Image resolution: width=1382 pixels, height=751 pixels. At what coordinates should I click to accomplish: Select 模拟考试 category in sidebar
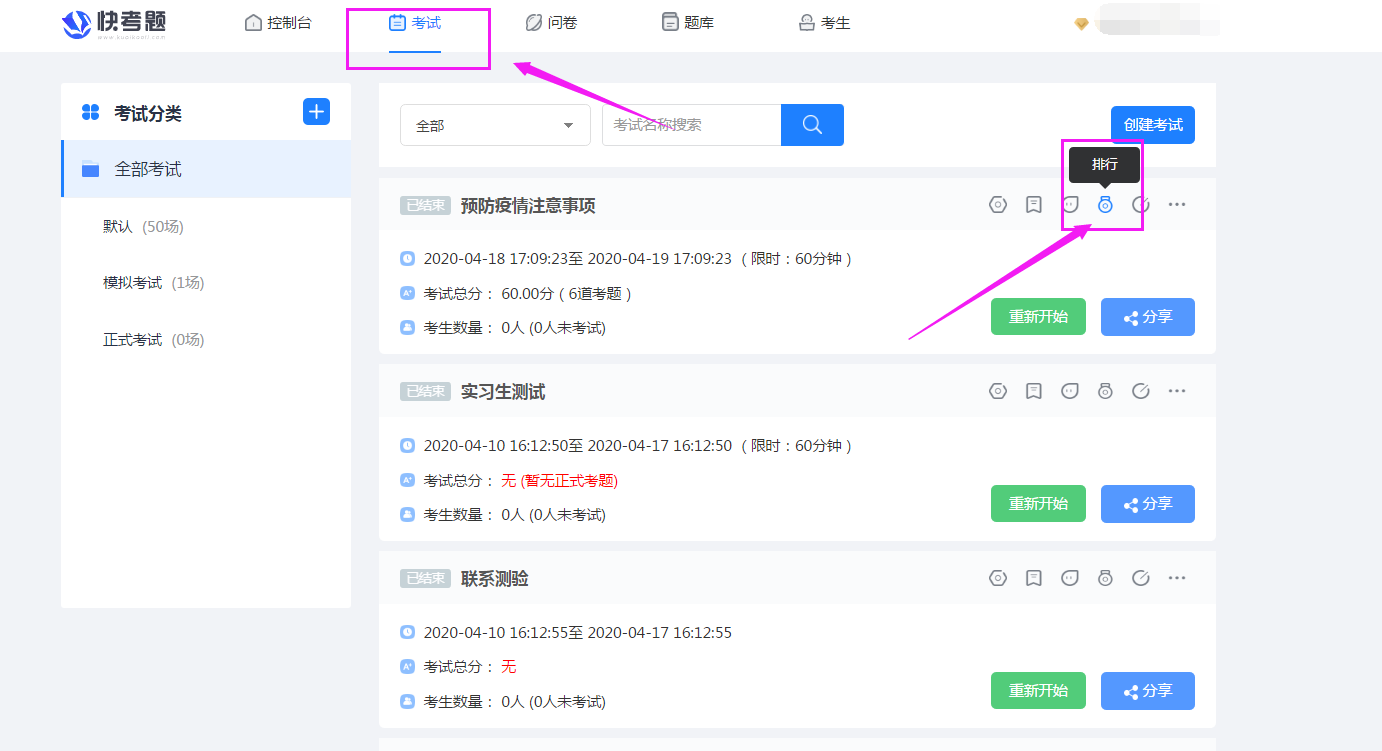[x=132, y=283]
